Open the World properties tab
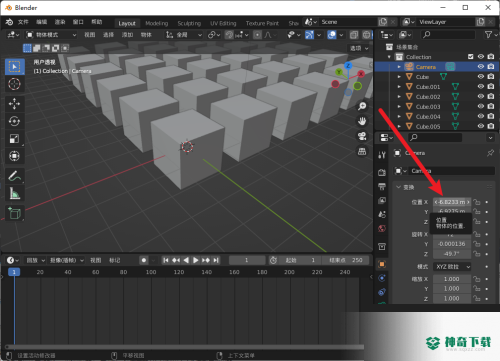 coord(382,228)
